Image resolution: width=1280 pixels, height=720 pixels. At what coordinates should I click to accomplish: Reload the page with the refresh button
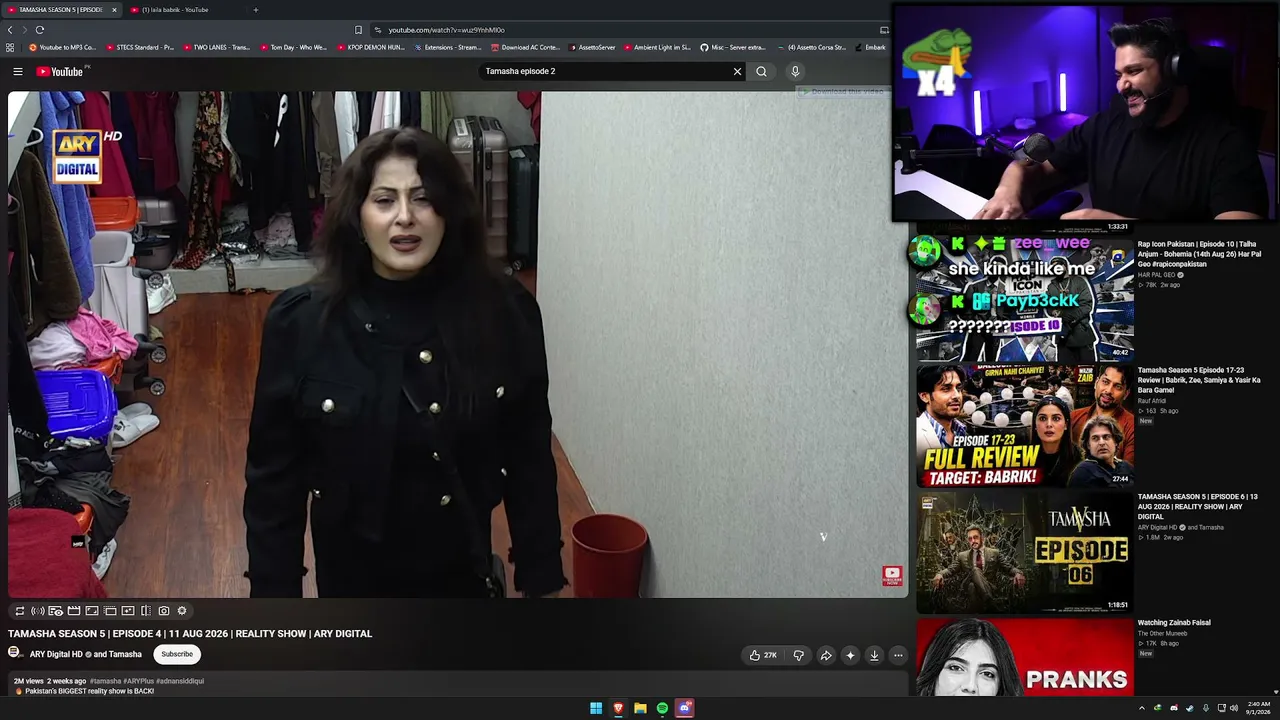point(40,30)
